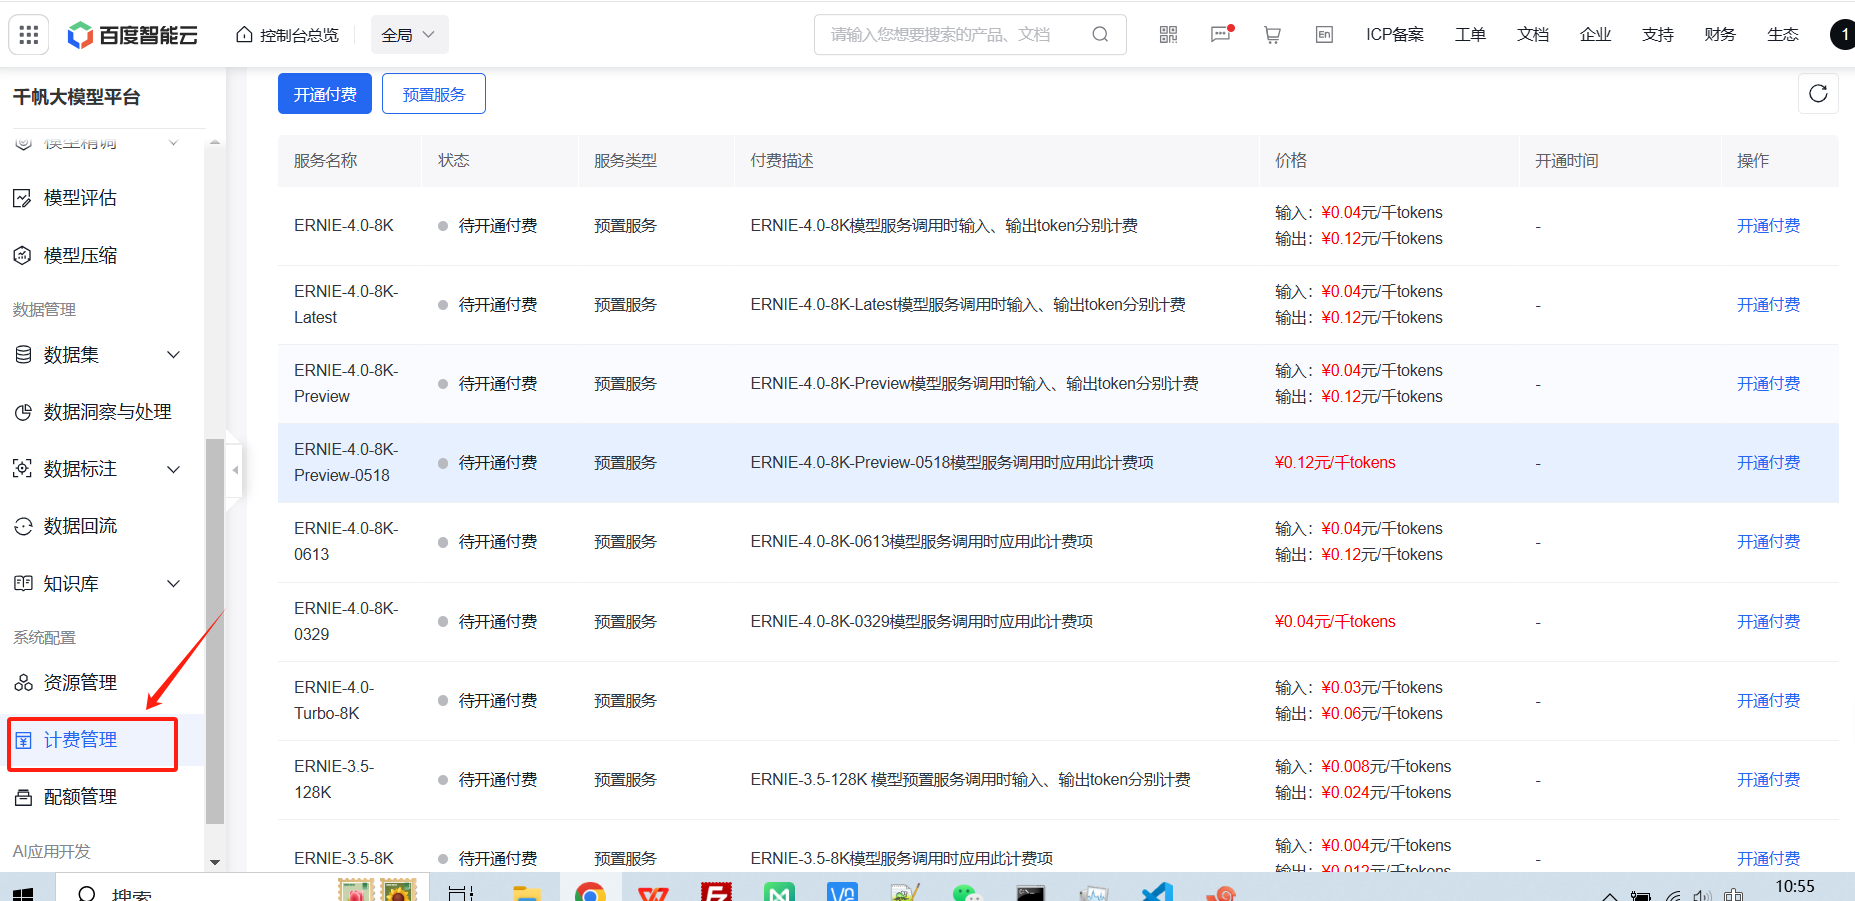The height and width of the screenshot is (901, 1855).
Task: Click the sidebar vertical scrollbar
Action: point(214,630)
